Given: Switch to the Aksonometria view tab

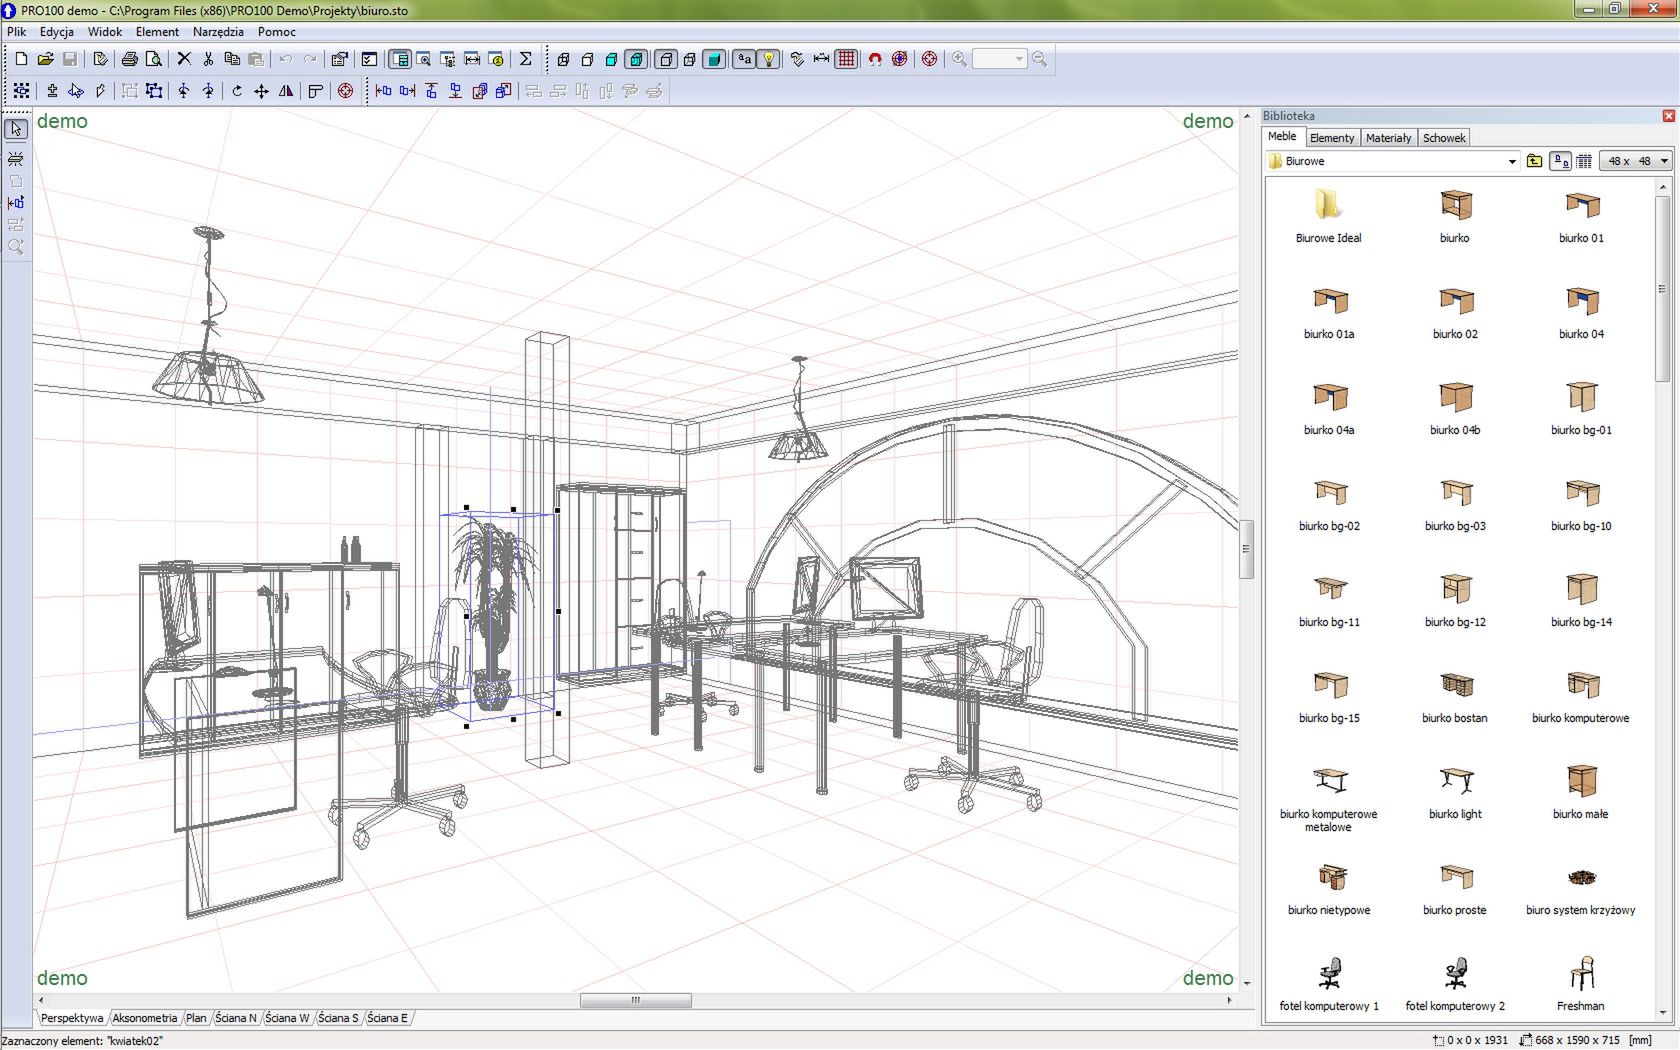Looking at the screenshot, I should tap(145, 1018).
